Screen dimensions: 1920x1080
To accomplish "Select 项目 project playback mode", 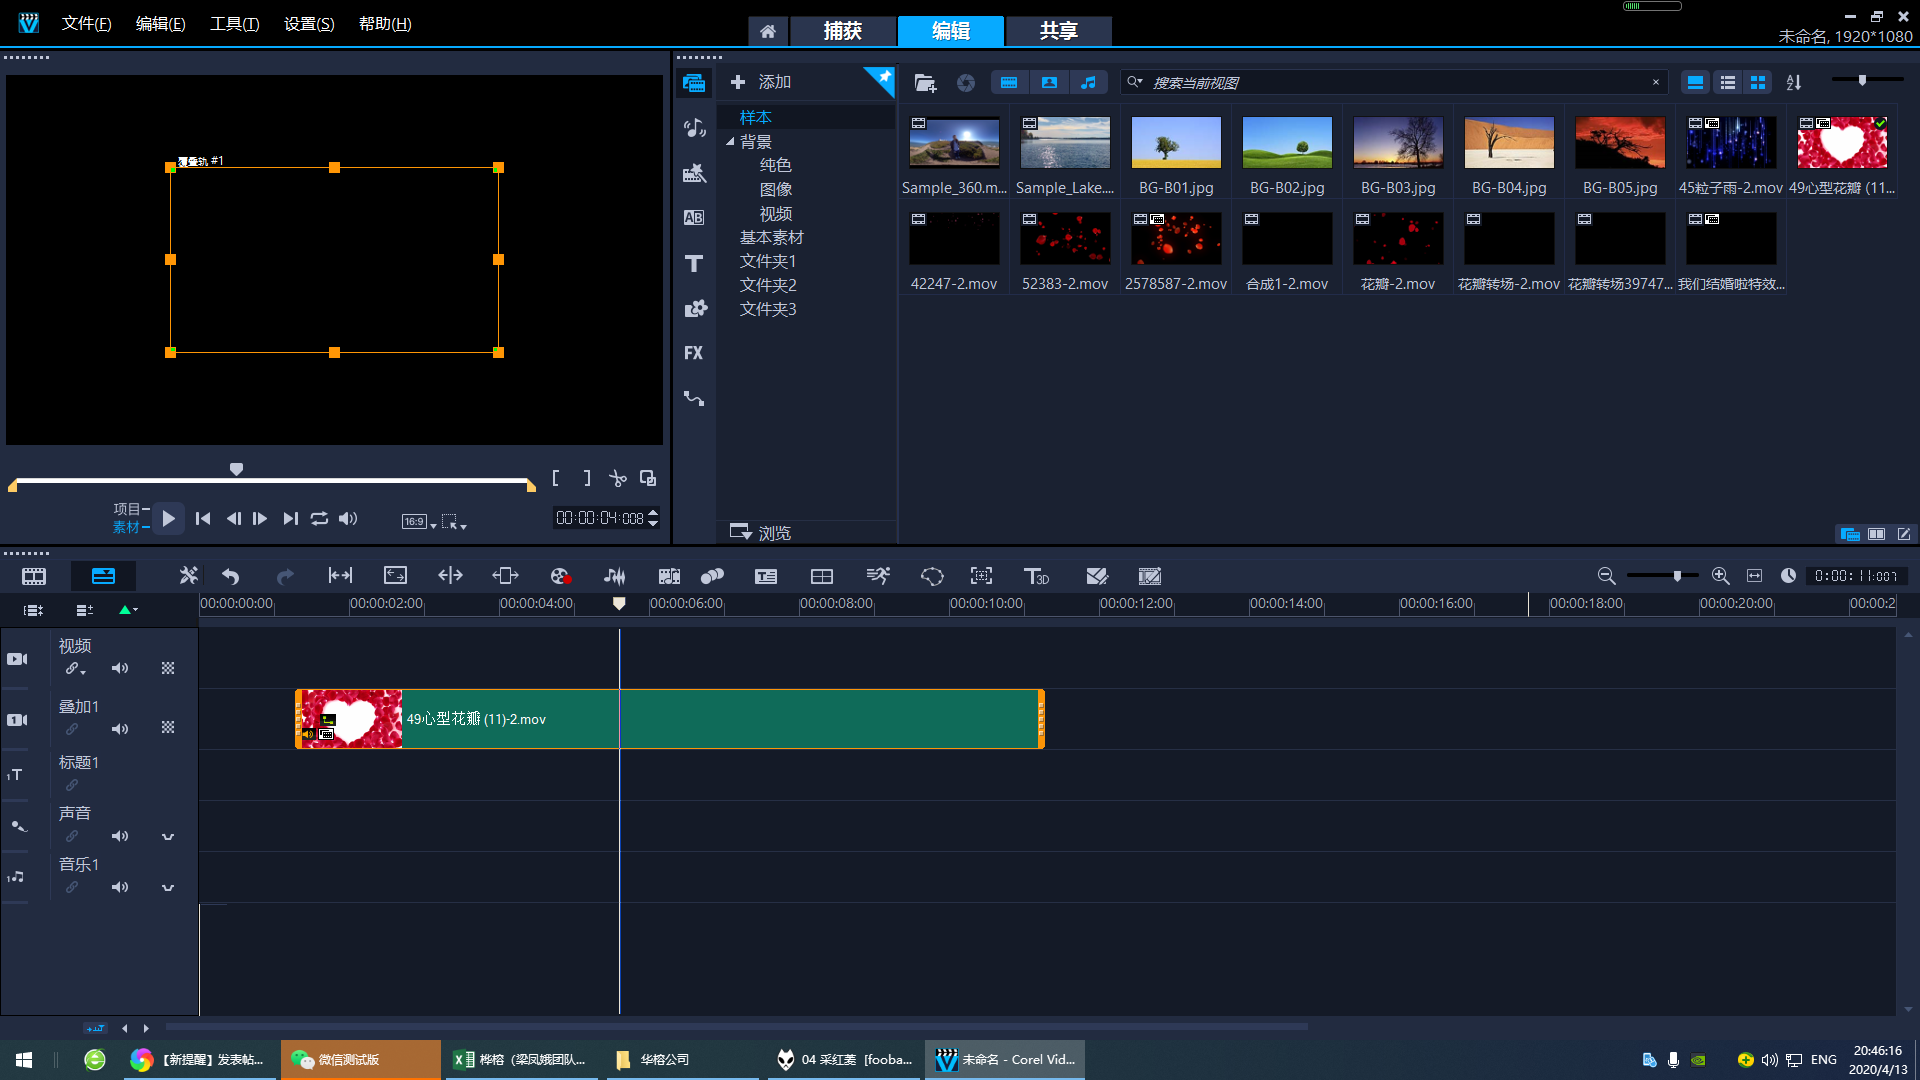I will click(x=127, y=510).
